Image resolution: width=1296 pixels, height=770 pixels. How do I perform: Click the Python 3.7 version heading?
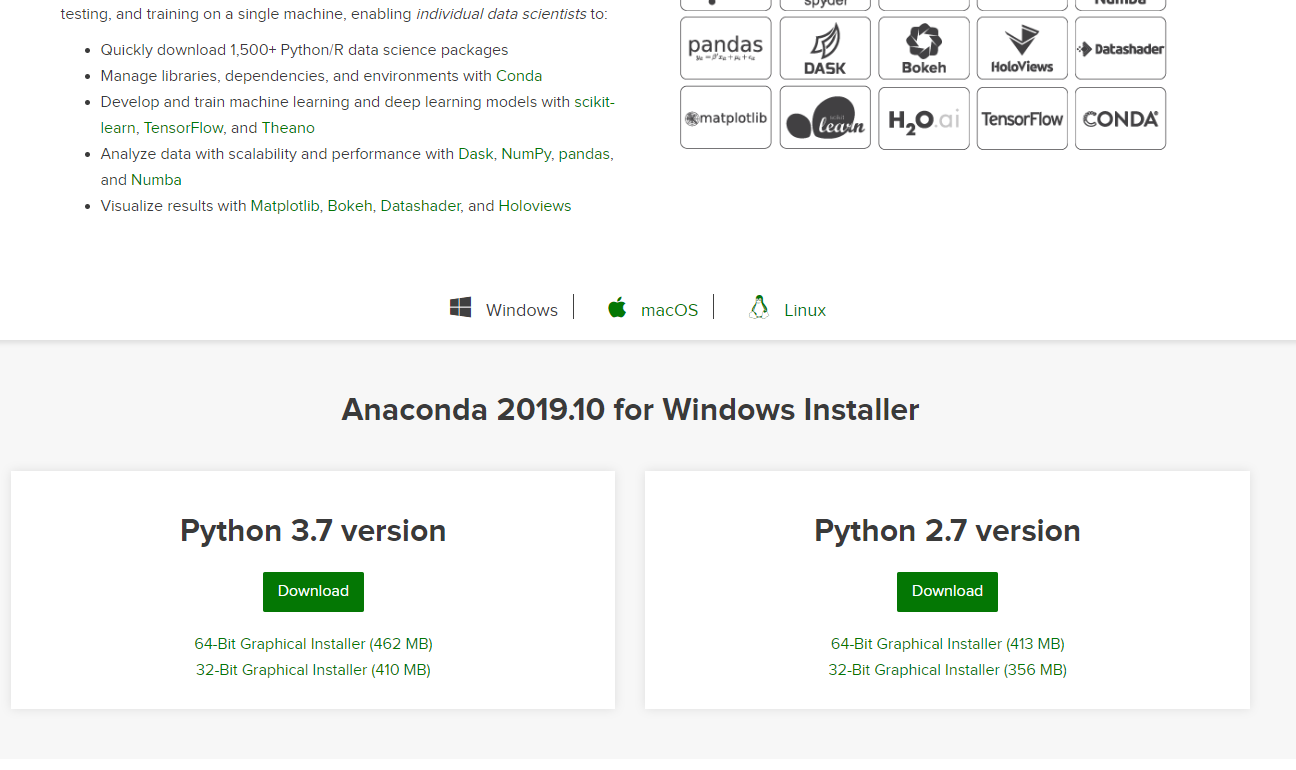pos(313,531)
